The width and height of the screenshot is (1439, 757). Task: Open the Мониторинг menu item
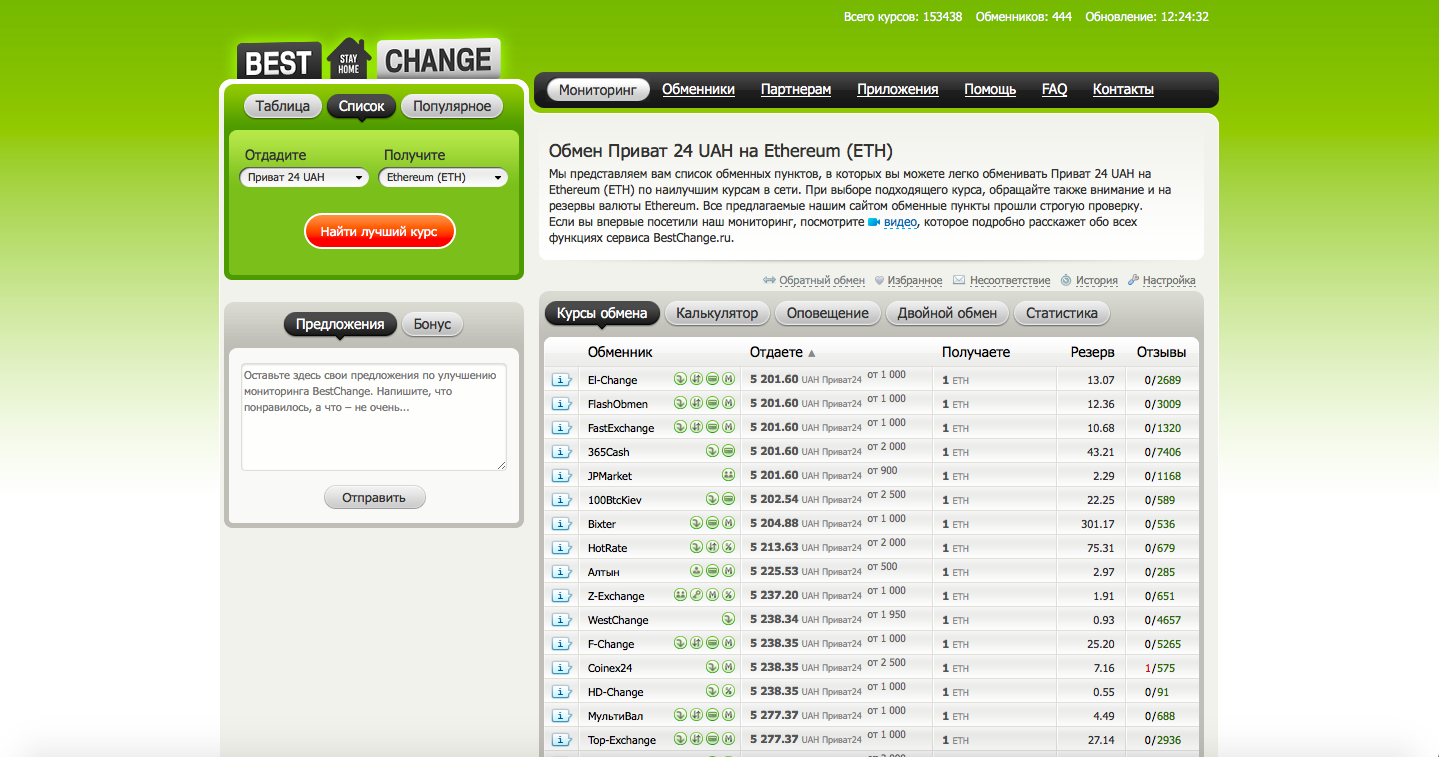coord(598,90)
